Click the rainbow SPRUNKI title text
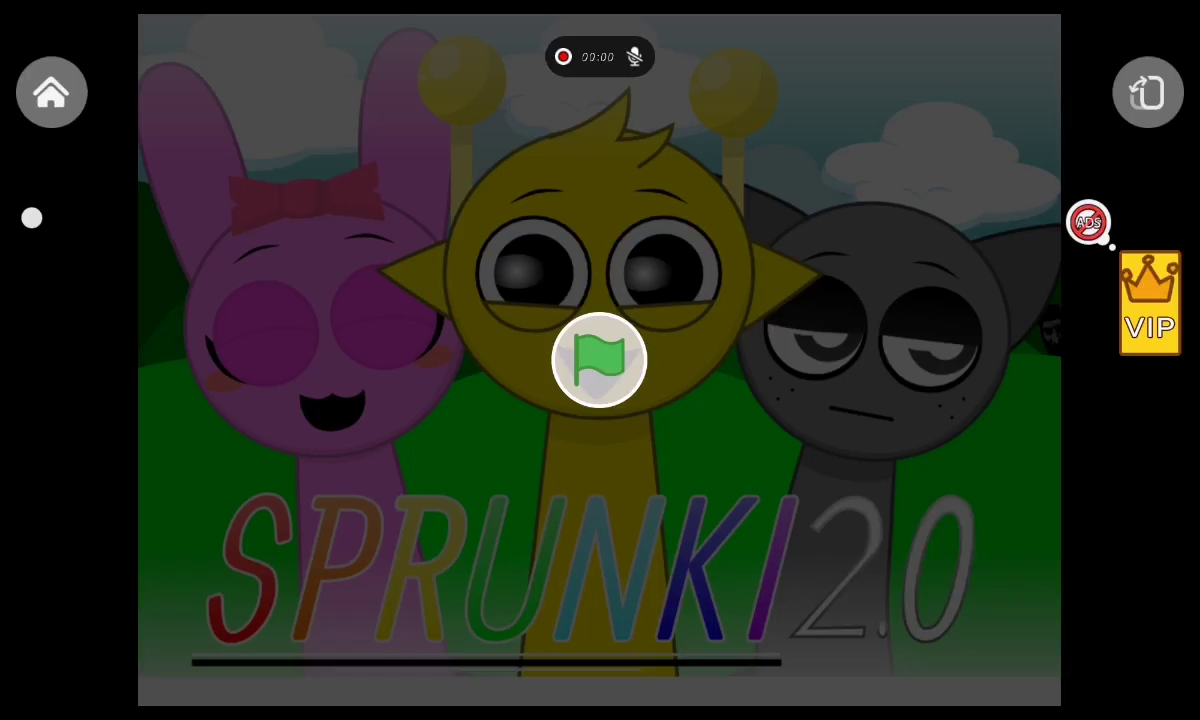The image size is (1200, 720). (x=500, y=570)
